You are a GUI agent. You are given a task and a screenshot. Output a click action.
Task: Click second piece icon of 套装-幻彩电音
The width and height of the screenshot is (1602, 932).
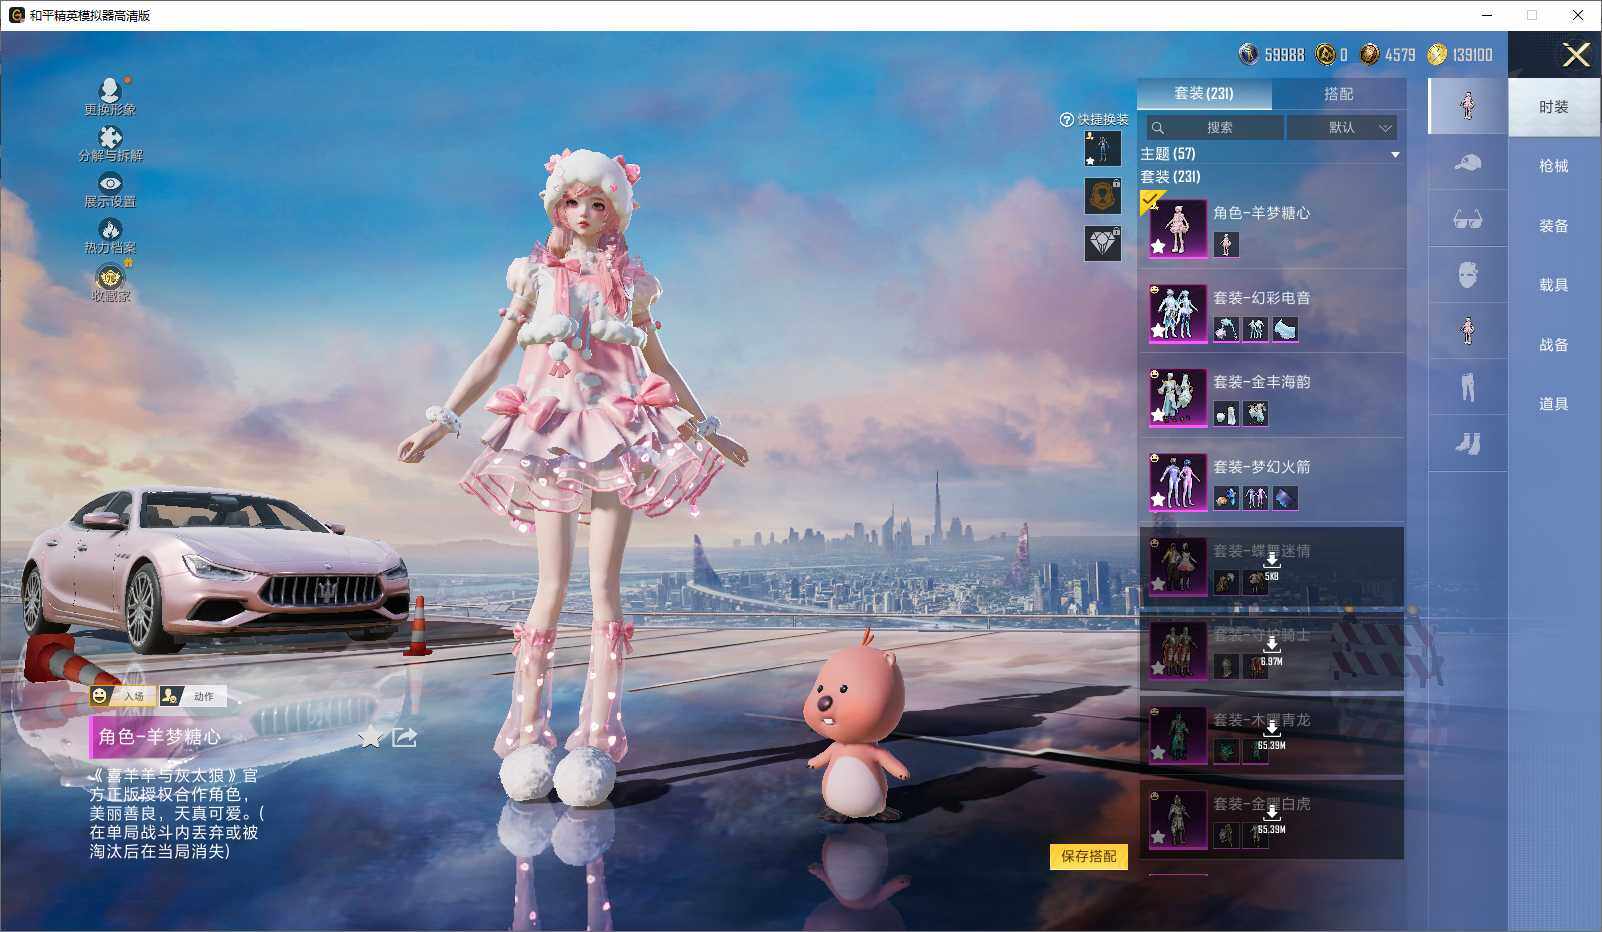tap(1255, 328)
